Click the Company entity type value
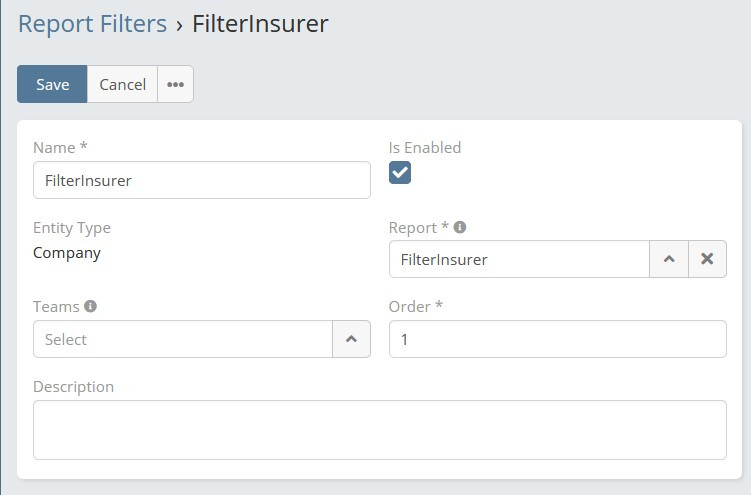The height and width of the screenshot is (495, 751). [x=67, y=253]
